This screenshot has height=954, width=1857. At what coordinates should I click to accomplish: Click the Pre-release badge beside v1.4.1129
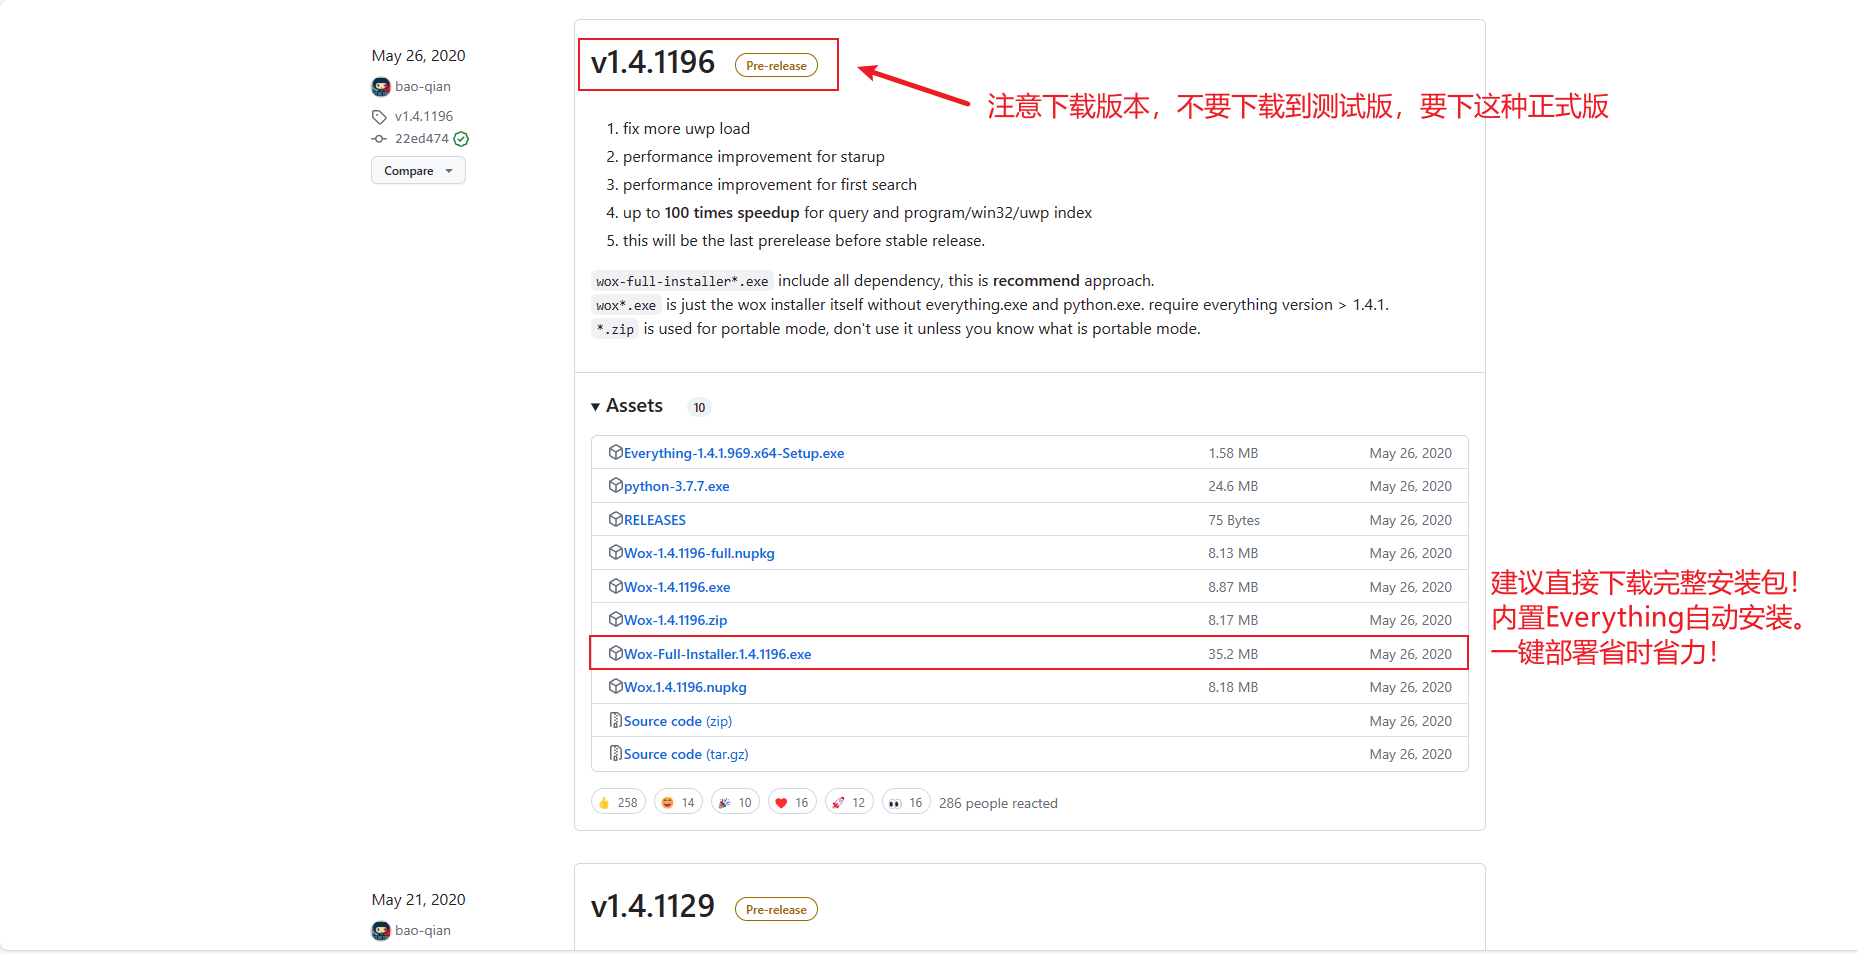tap(776, 910)
